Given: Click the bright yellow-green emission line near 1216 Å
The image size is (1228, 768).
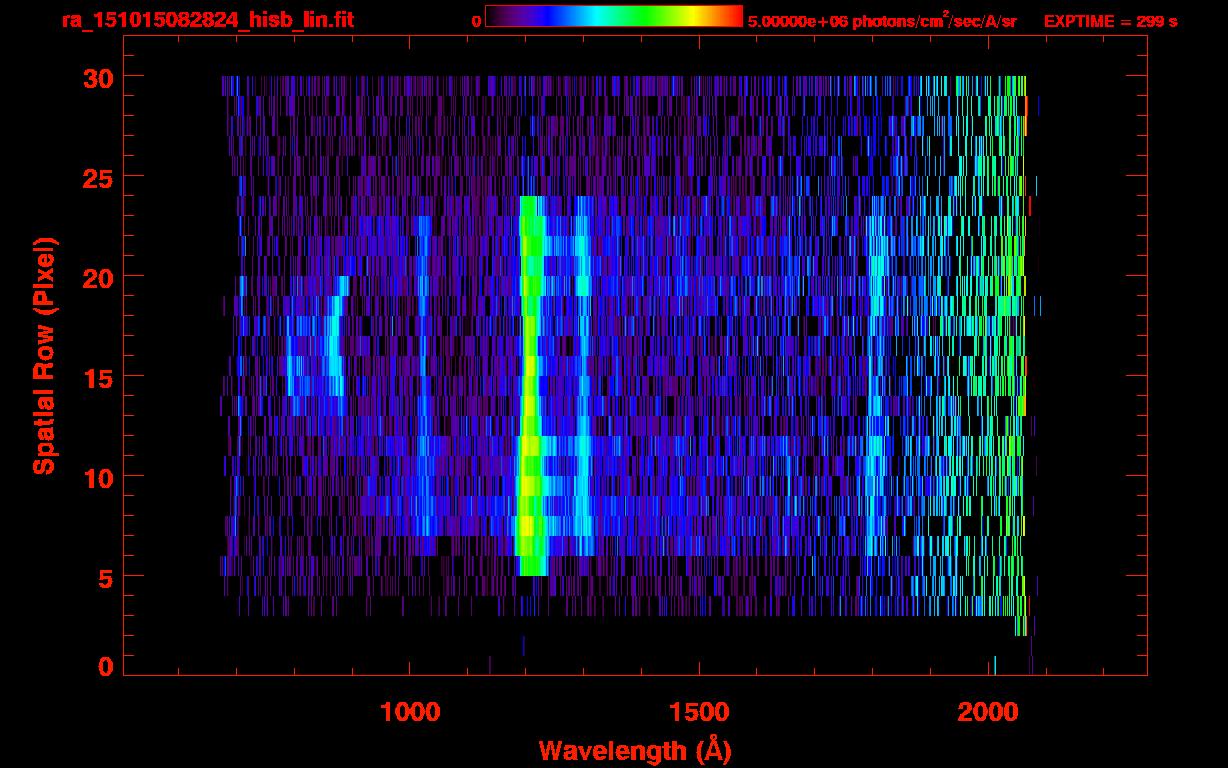Looking at the screenshot, I should tap(530, 386).
